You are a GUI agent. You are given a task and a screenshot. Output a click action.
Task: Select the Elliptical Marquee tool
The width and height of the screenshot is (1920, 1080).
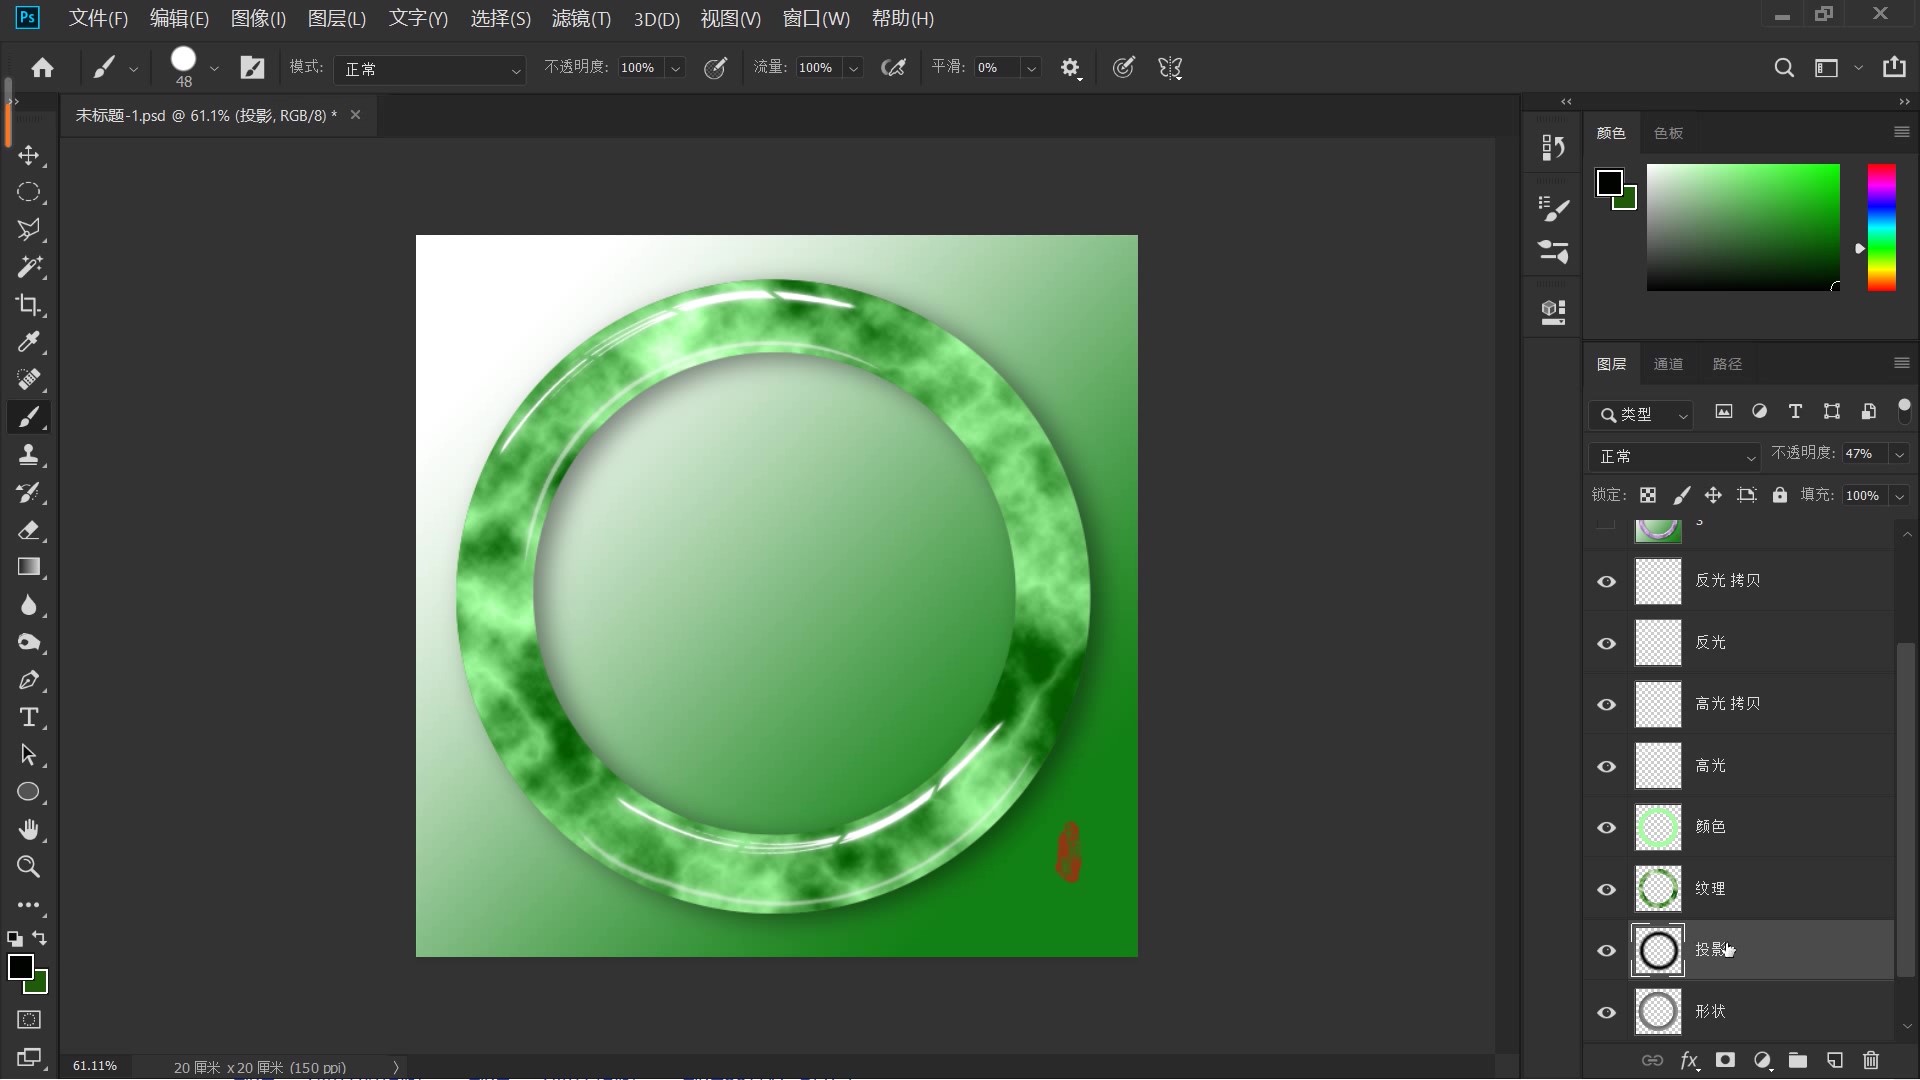(x=29, y=193)
